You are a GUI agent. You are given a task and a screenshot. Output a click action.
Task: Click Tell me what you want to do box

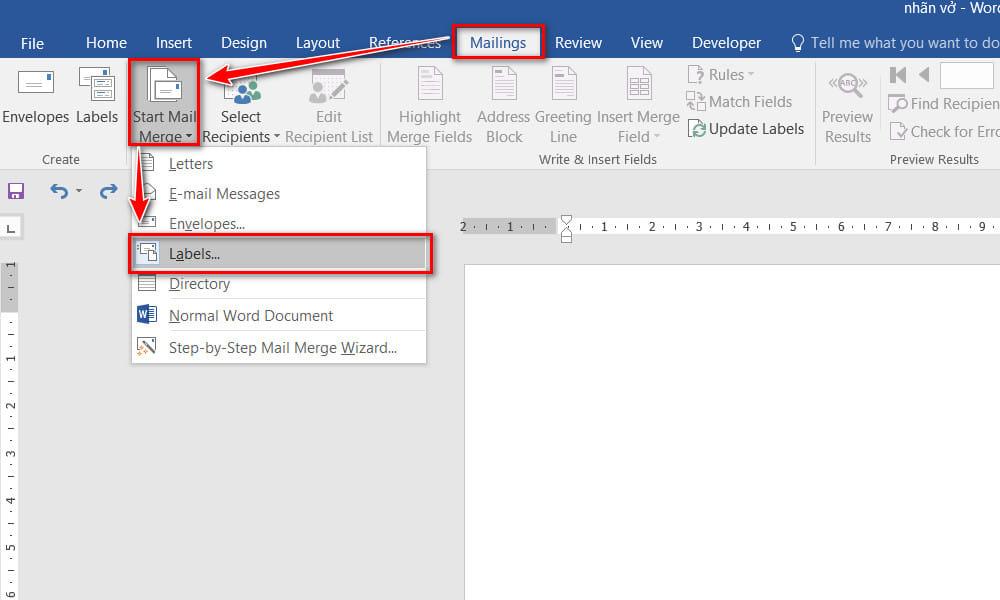pos(895,43)
